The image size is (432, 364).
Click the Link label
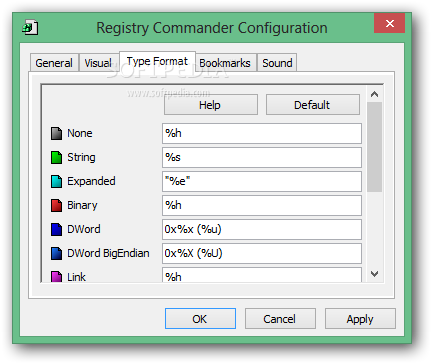(77, 277)
